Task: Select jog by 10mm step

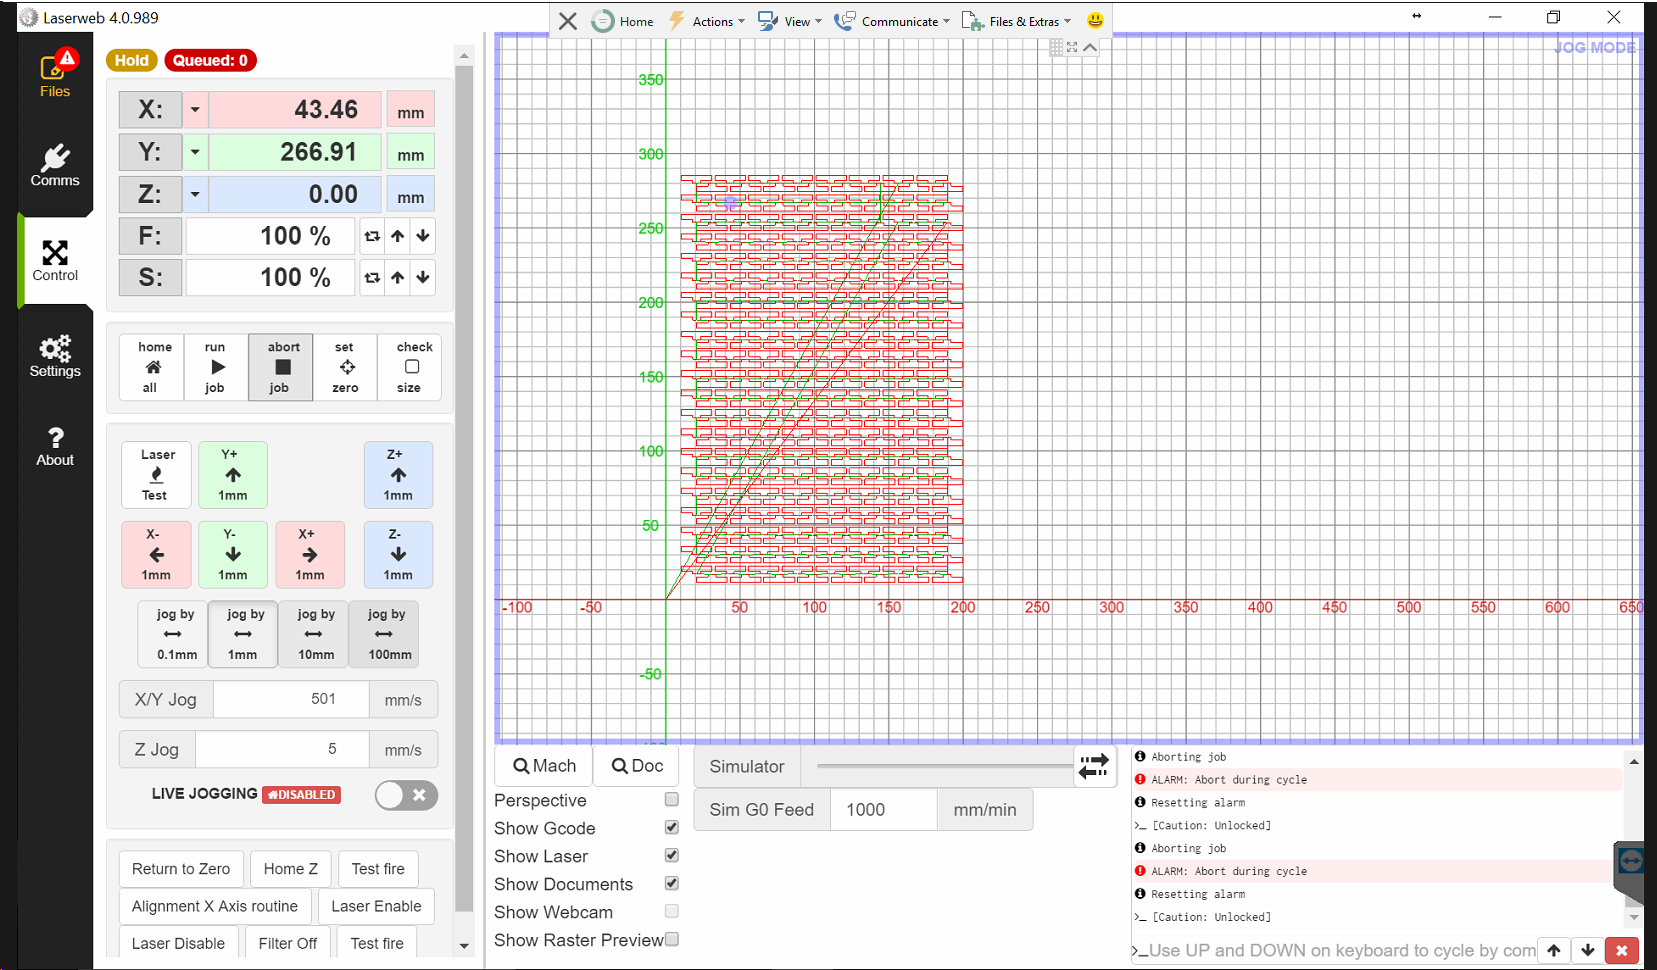Action: pyautogui.click(x=315, y=634)
